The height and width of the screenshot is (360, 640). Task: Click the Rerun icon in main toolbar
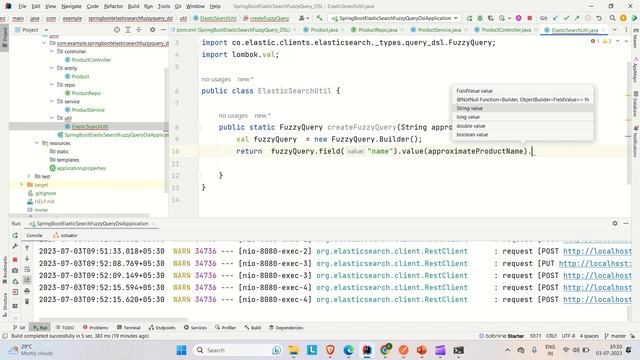[469, 18]
